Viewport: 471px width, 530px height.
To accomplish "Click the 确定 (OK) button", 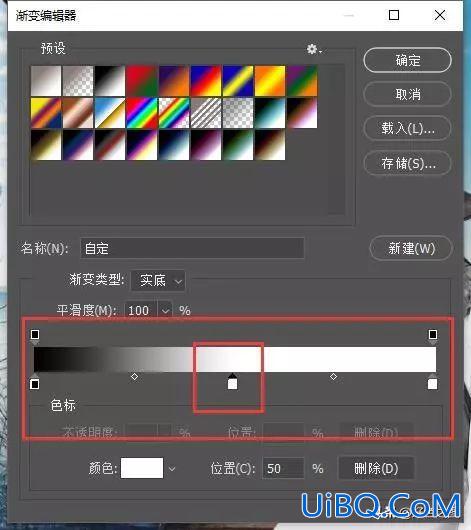I will tap(407, 60).
